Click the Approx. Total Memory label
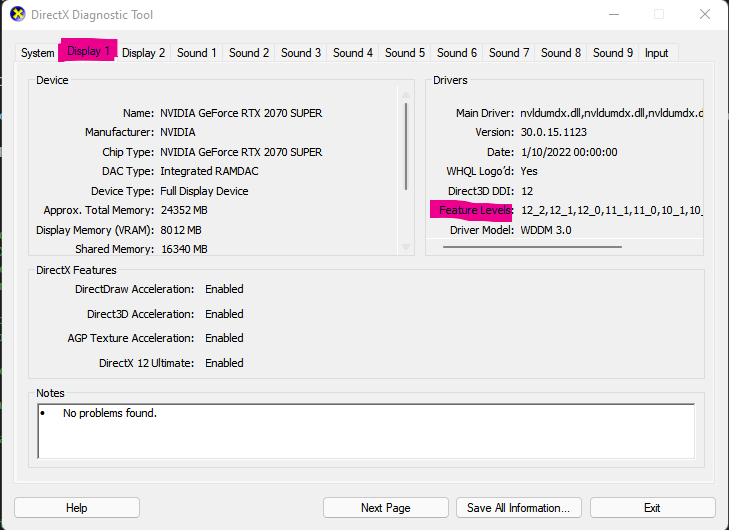Viewport: 729px width, 530px height. pos(99,211)
